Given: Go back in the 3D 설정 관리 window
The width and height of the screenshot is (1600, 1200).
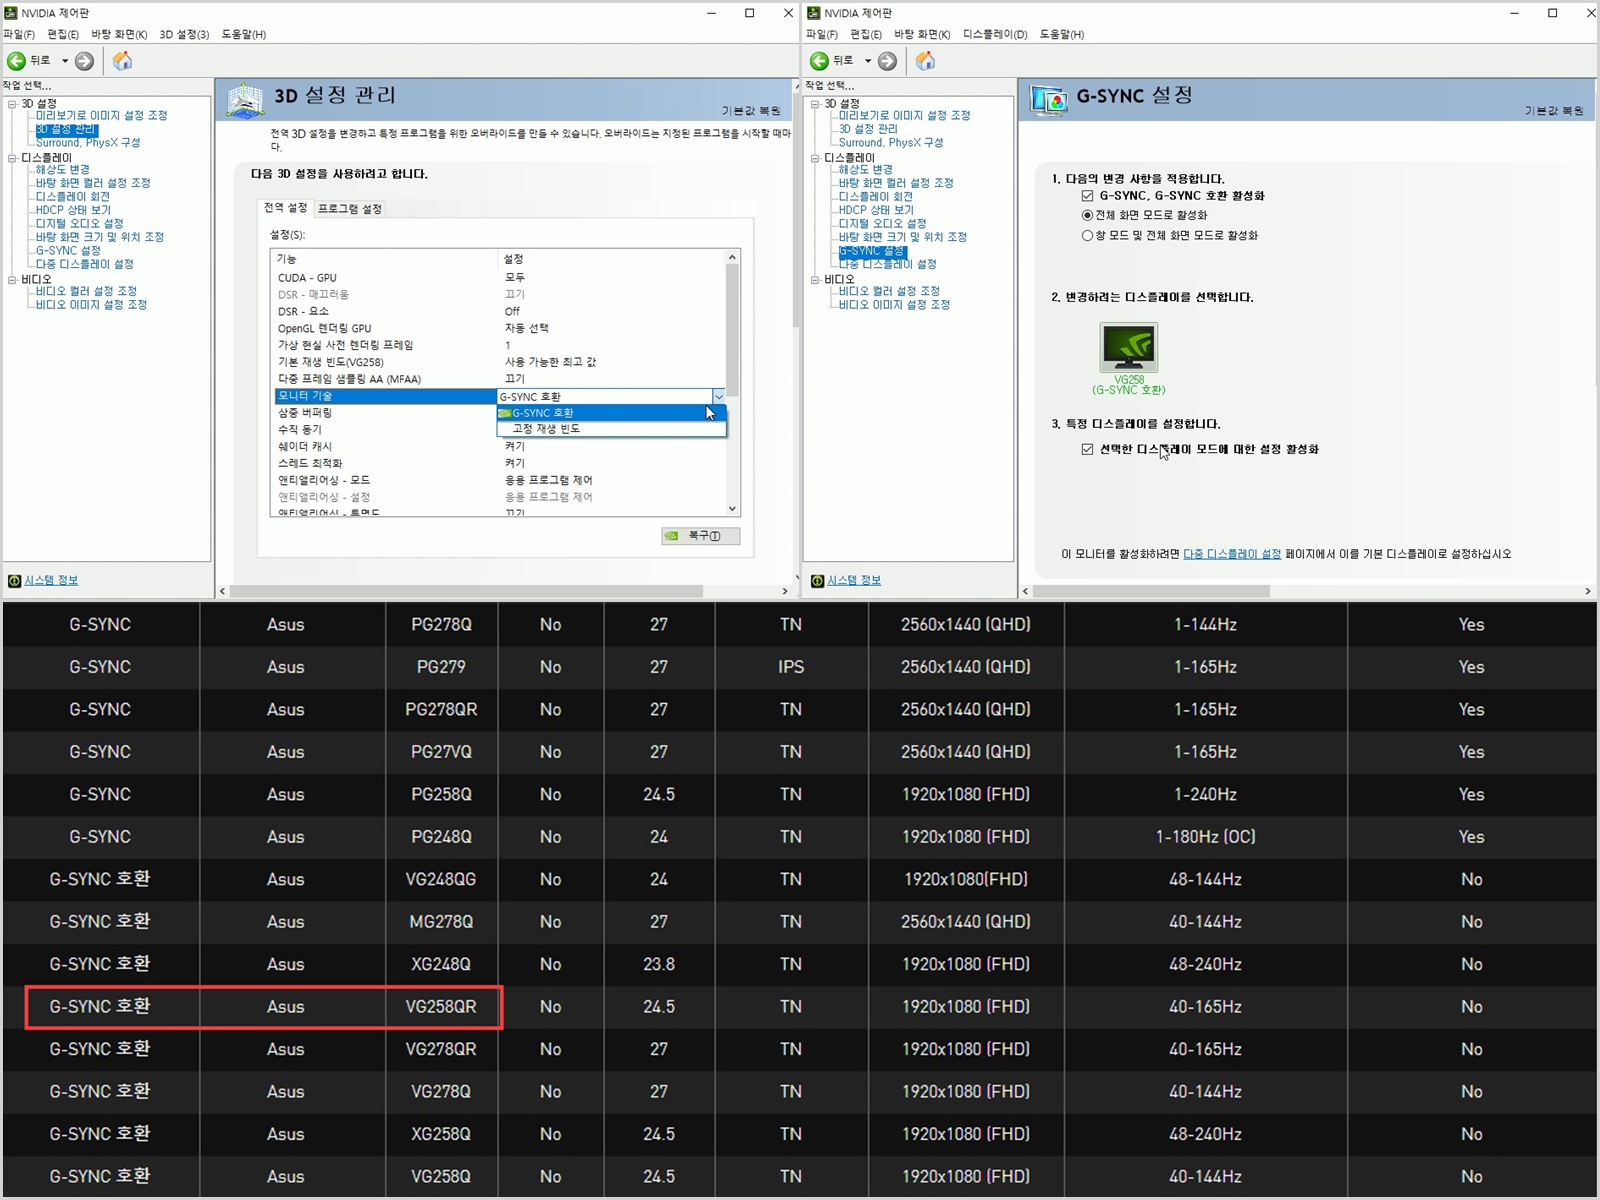Looking at the screenshot, I should coord(17,61).
